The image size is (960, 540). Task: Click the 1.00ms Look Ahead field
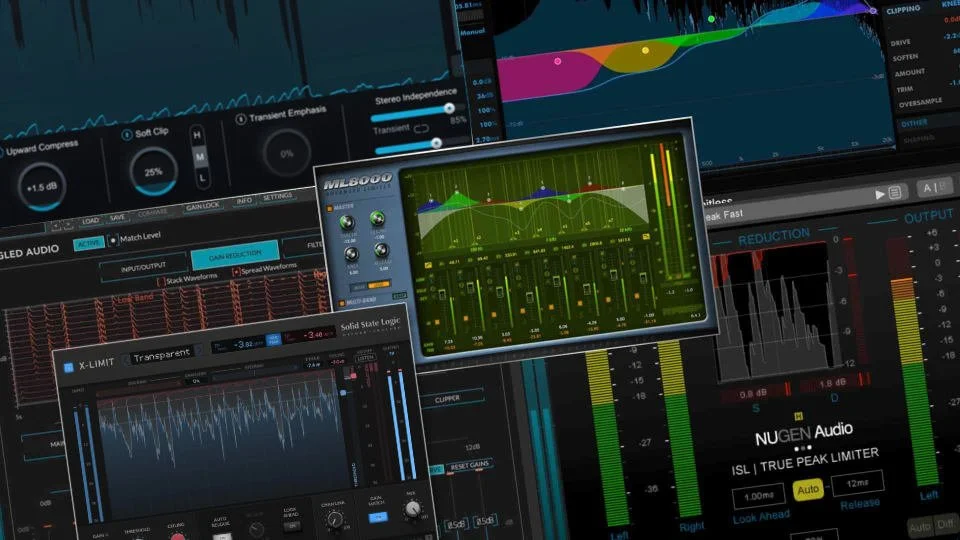pyautogui.click(x=759, y=495)
